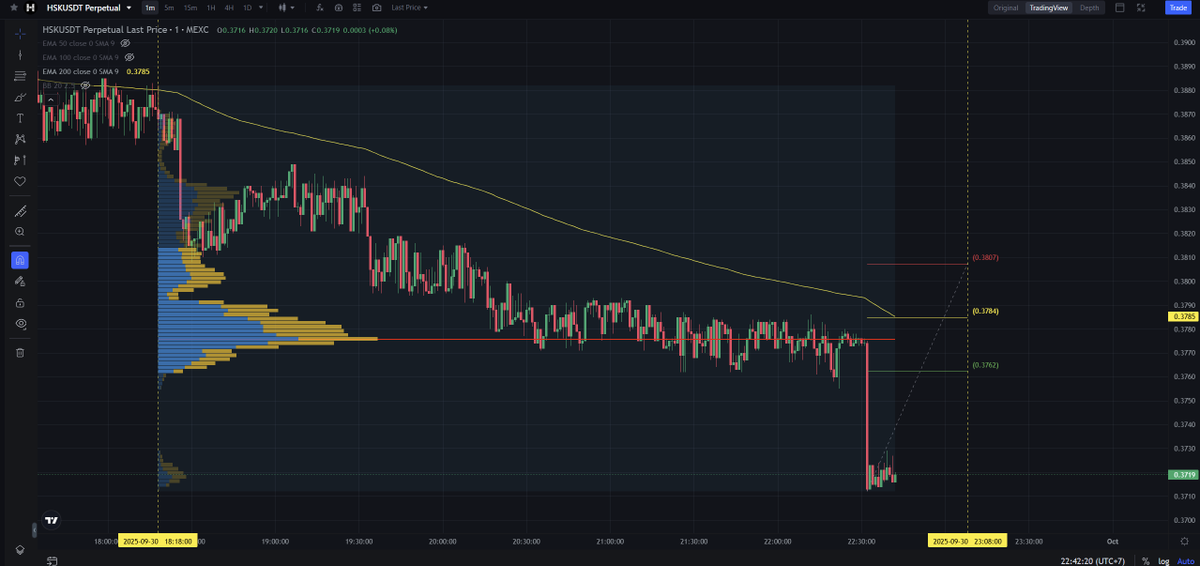
Task: Open the Last Price dropdown
Action: 409,7
